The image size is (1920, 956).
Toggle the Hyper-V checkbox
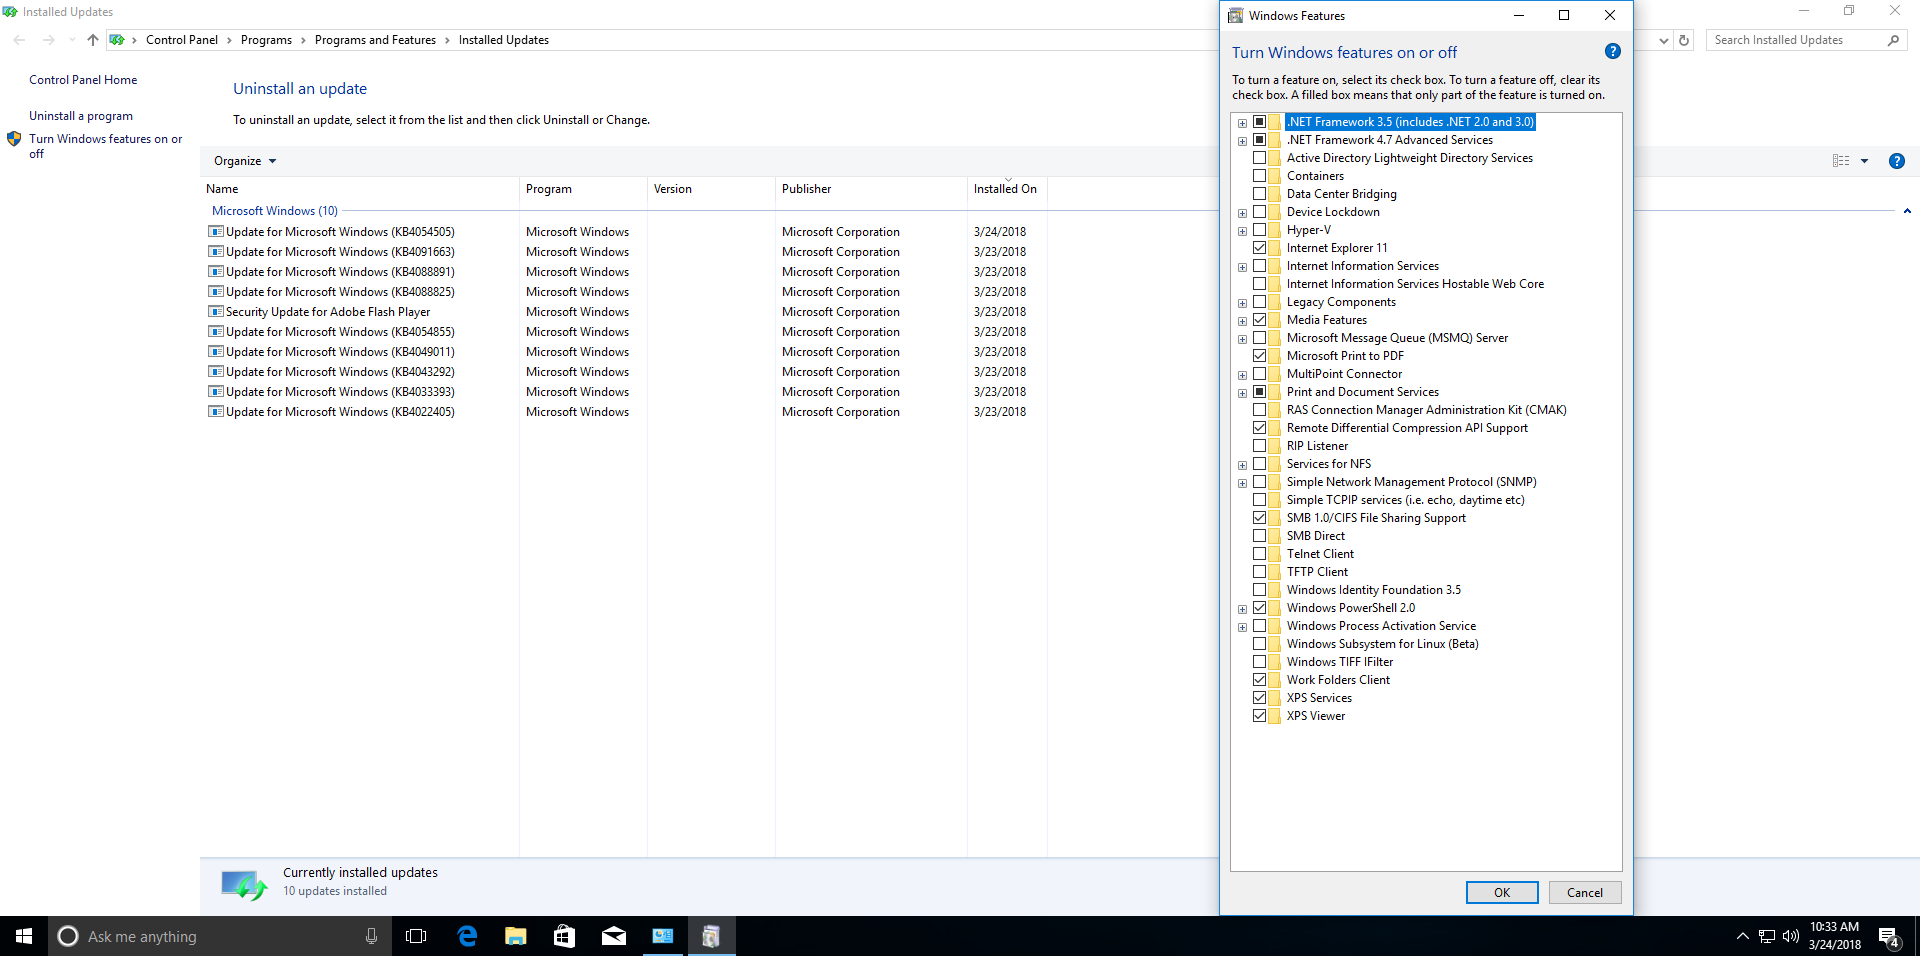pyautogui.click(x=1259, y=230)
